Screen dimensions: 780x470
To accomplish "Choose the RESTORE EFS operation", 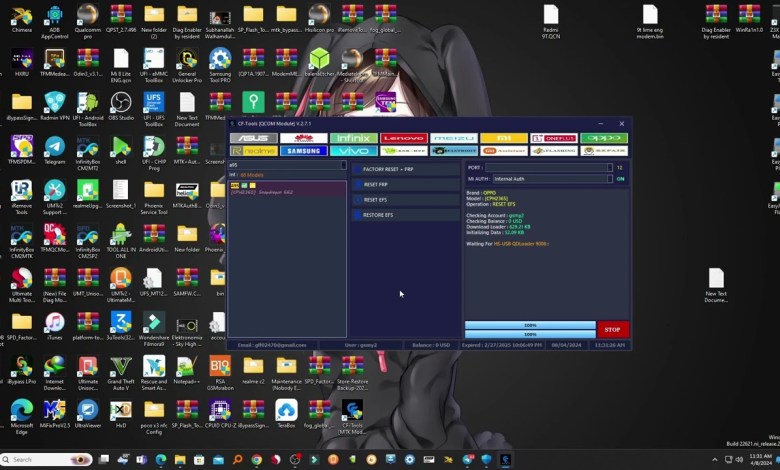I will 406,215.
